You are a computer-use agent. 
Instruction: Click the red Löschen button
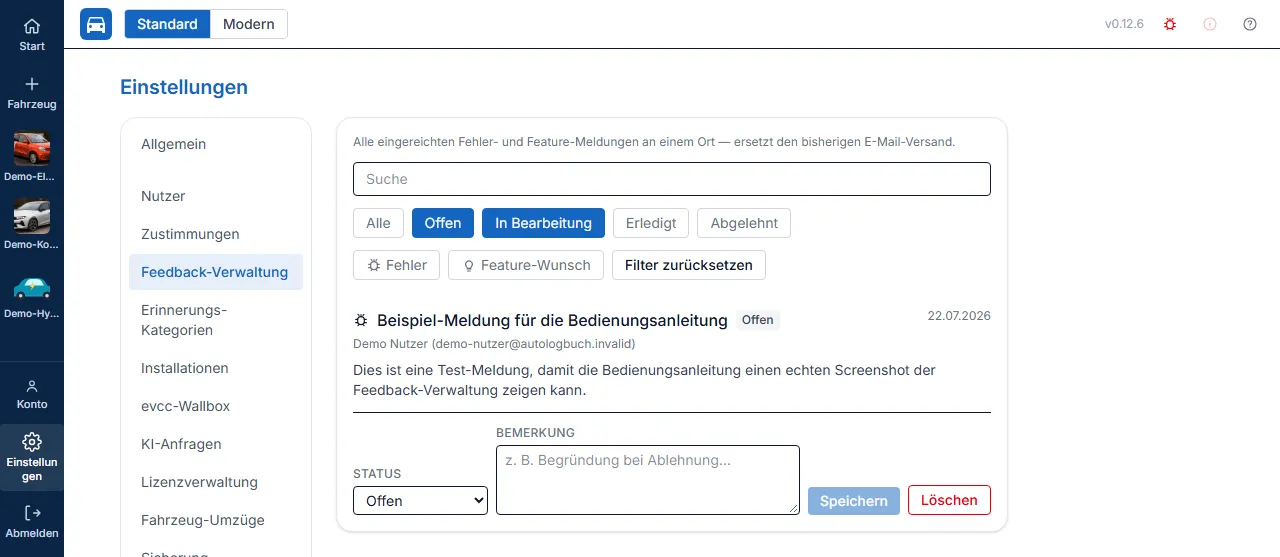(x=949, y=500)
